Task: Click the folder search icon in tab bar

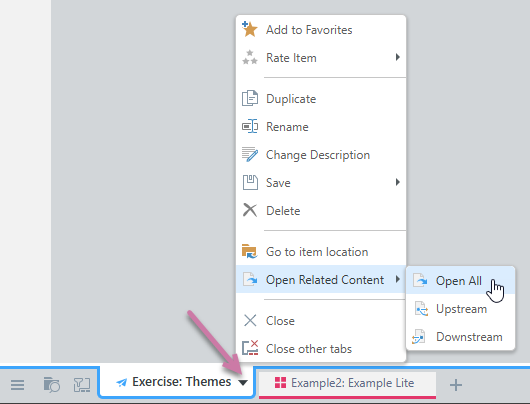Action: 51,385
